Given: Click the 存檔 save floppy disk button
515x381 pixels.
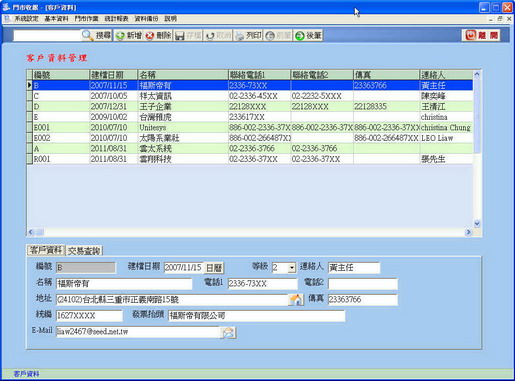Looking at the screenshot, I should (x=188, y=35).
